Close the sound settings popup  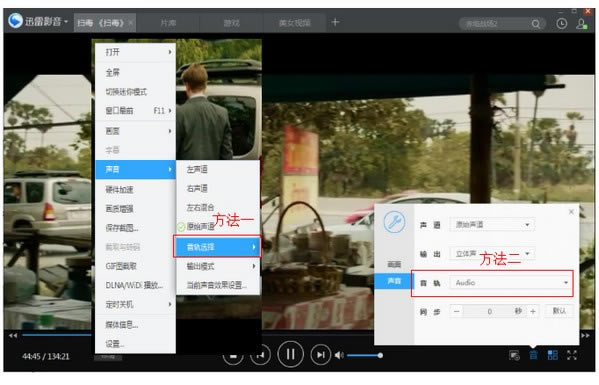click(x=571, y=212)
